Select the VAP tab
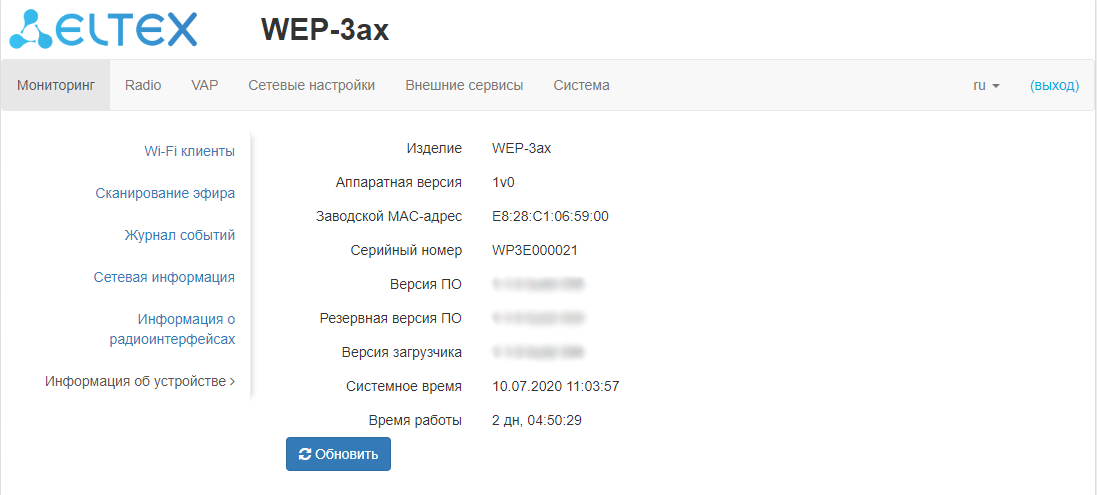1097x495 pixels. [205, 86]
